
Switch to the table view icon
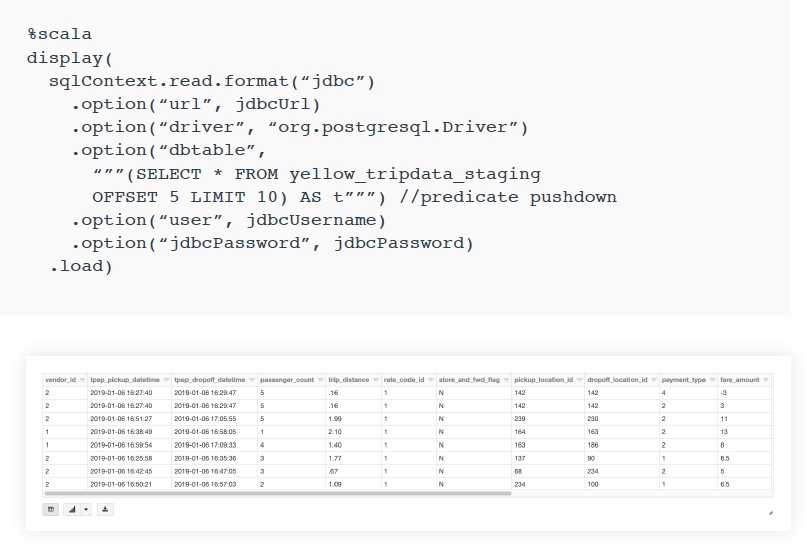coord(50,509)
